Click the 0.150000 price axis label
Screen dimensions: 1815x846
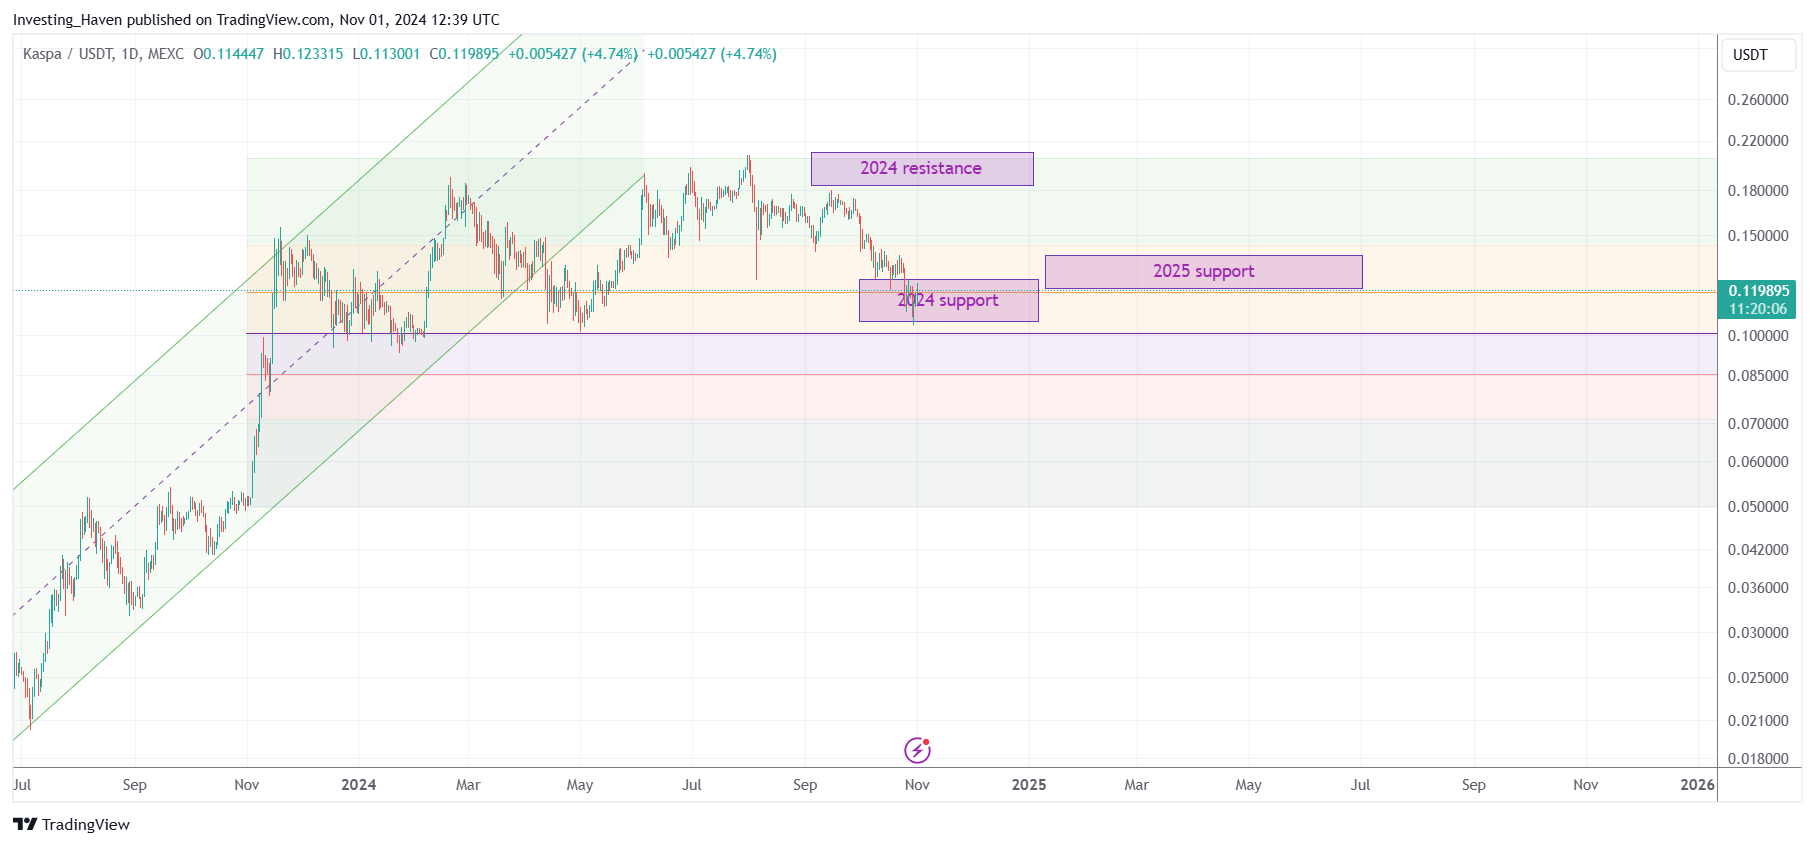coord(1758,236)
